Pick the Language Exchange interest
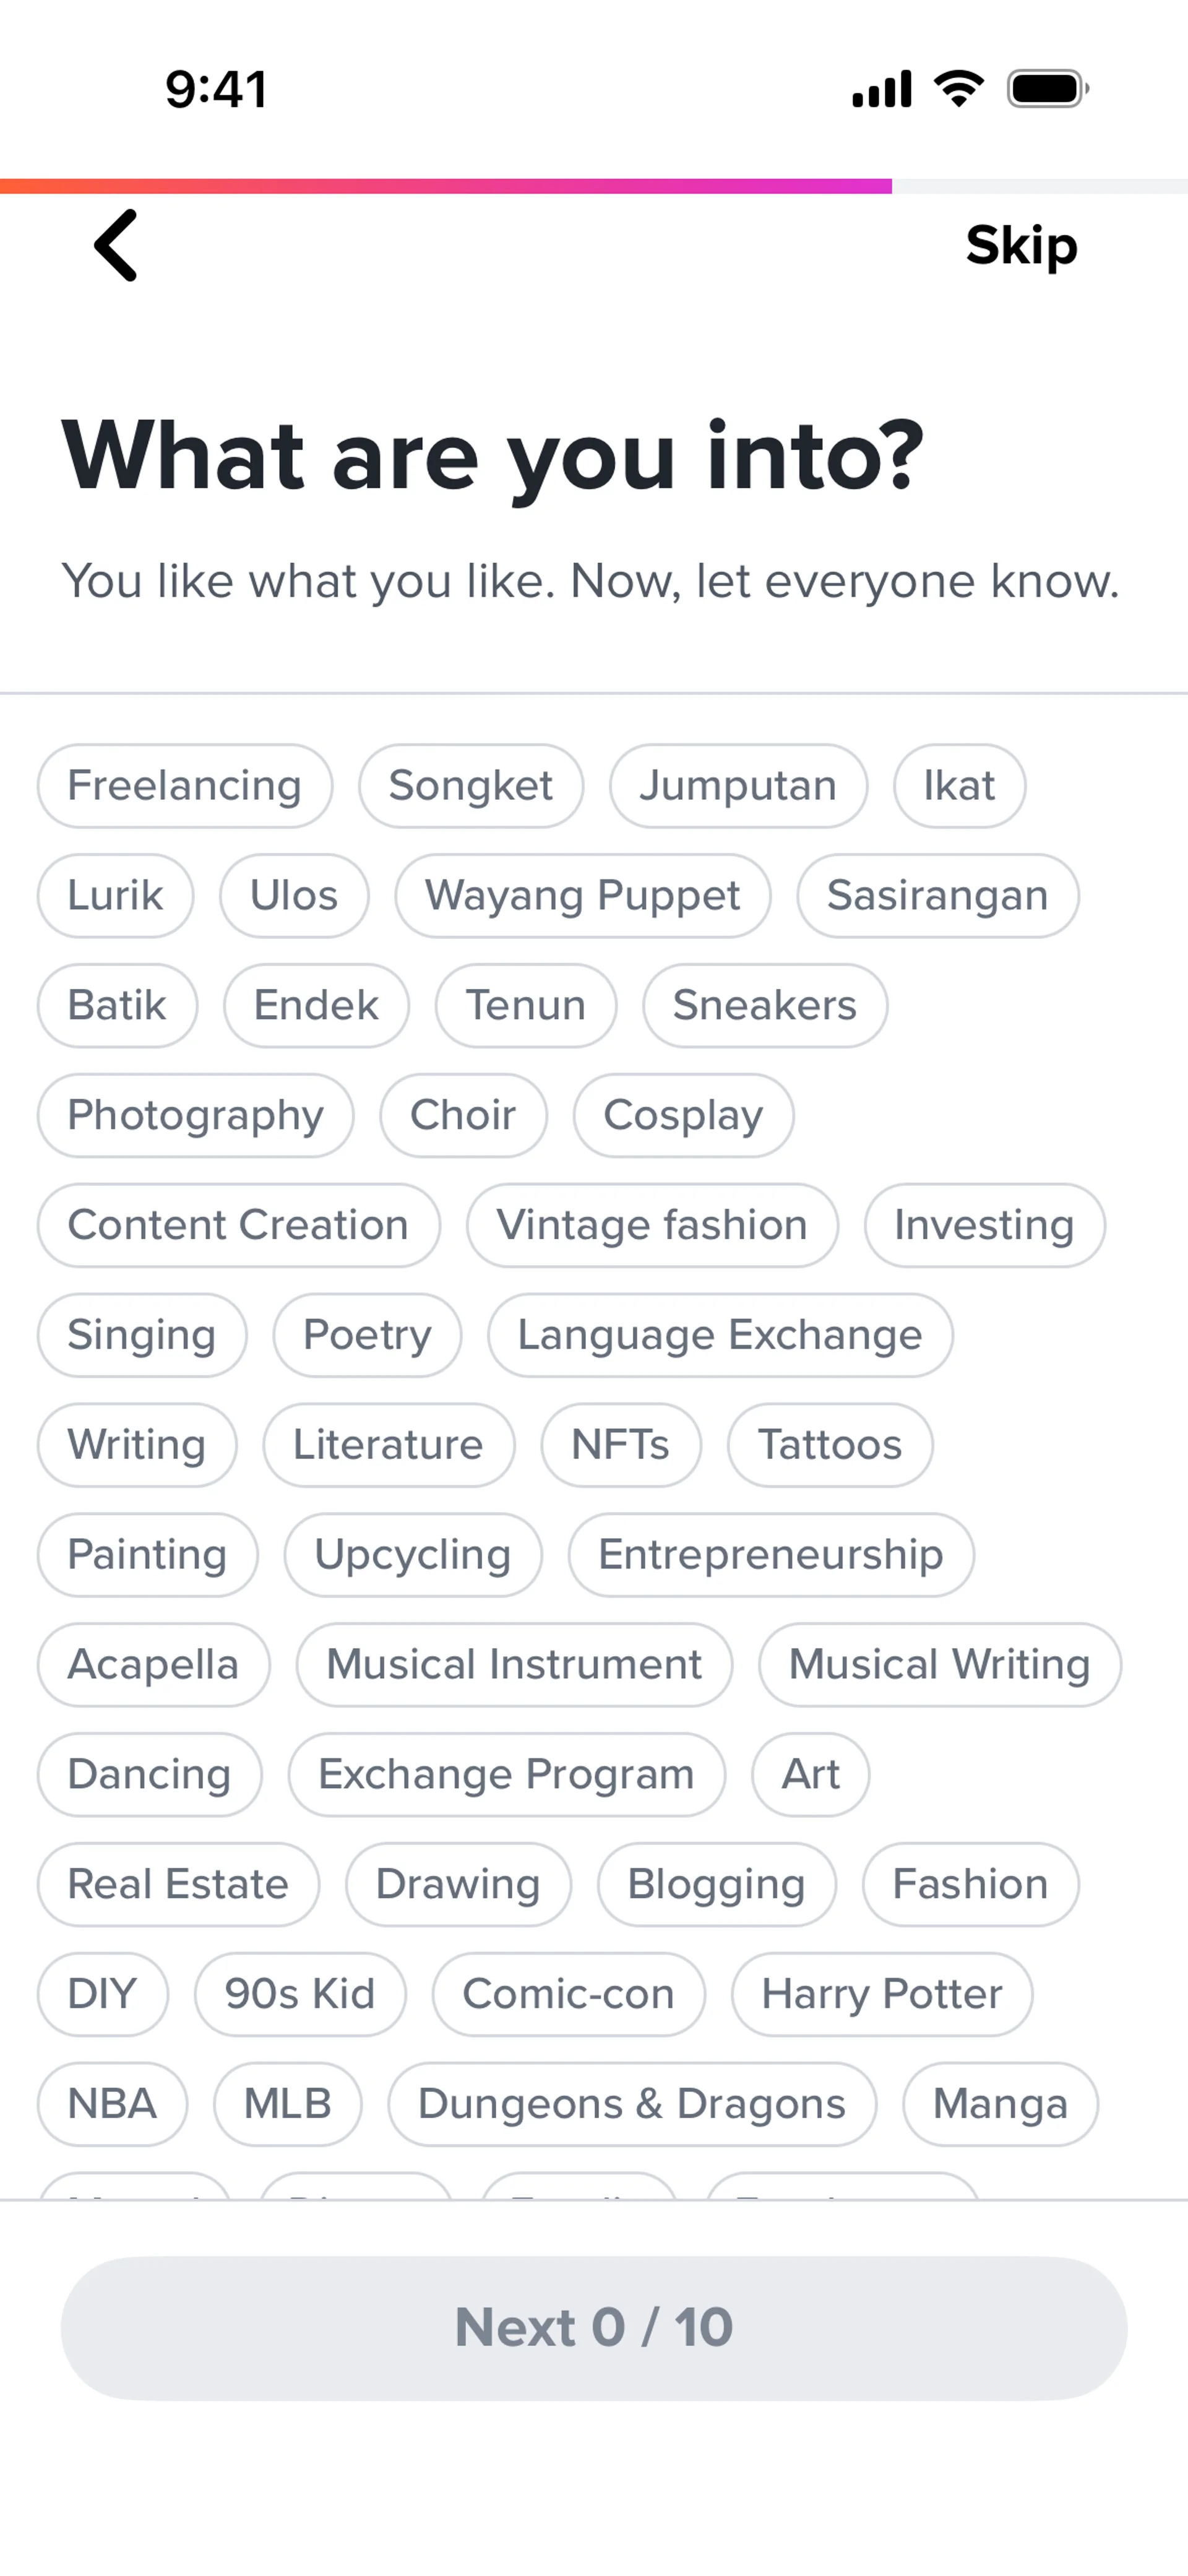Screen dimensions: 1188x2576 coord(720,1335)
